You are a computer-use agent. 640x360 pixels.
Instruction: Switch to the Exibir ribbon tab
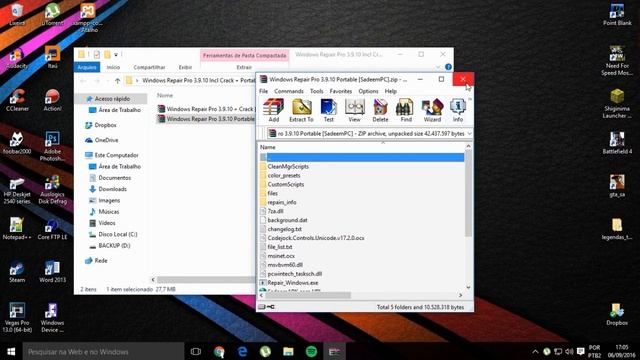coord(185,67)
